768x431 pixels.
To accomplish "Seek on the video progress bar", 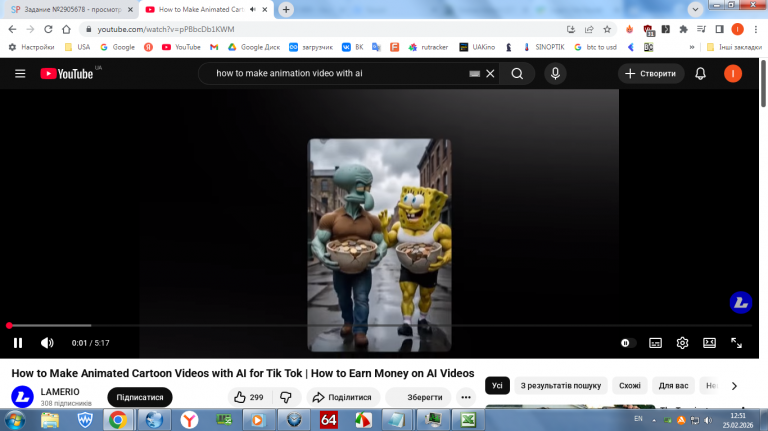I will [x=380, y=325].
